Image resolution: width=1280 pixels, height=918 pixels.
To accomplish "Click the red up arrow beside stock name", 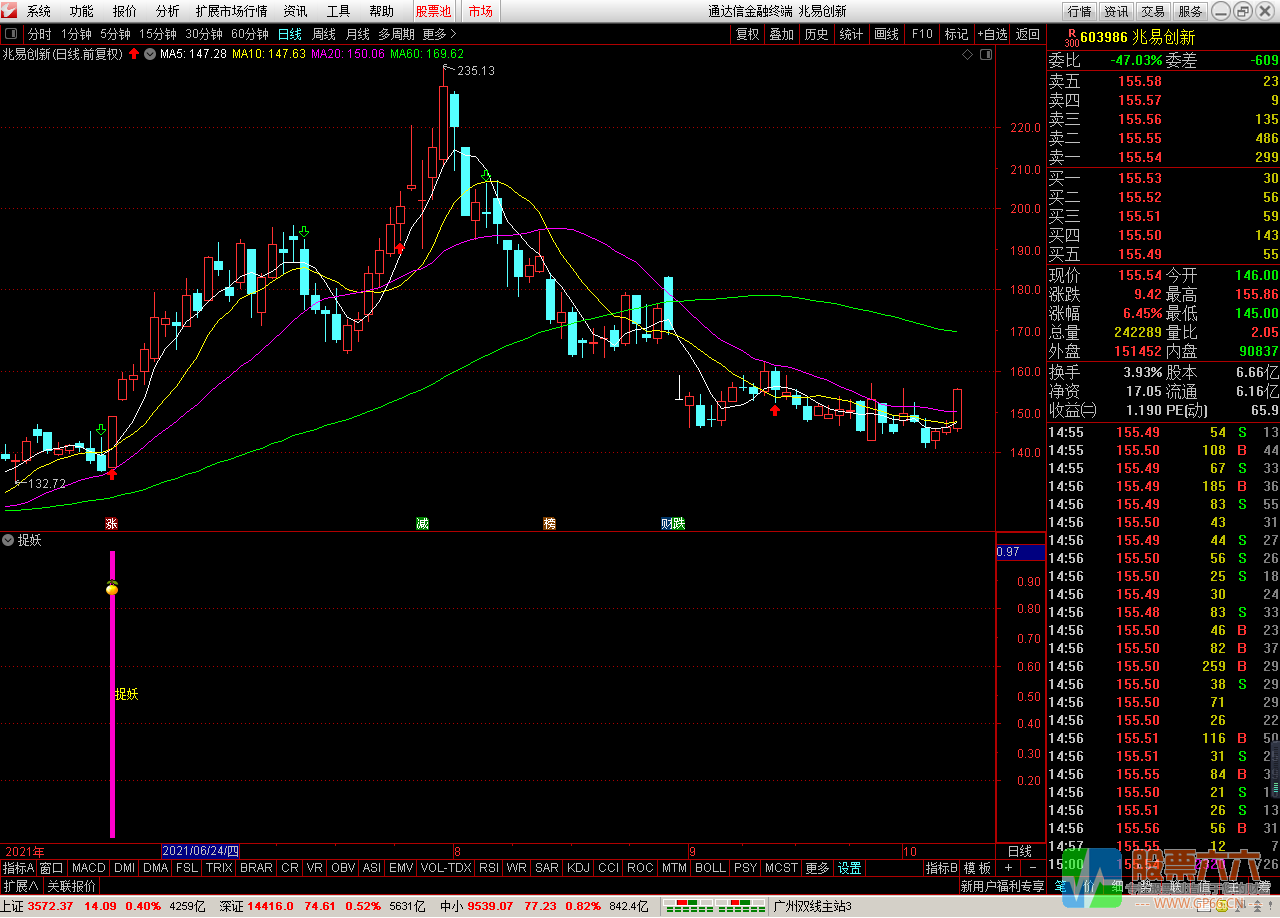I will coord(134,54).
